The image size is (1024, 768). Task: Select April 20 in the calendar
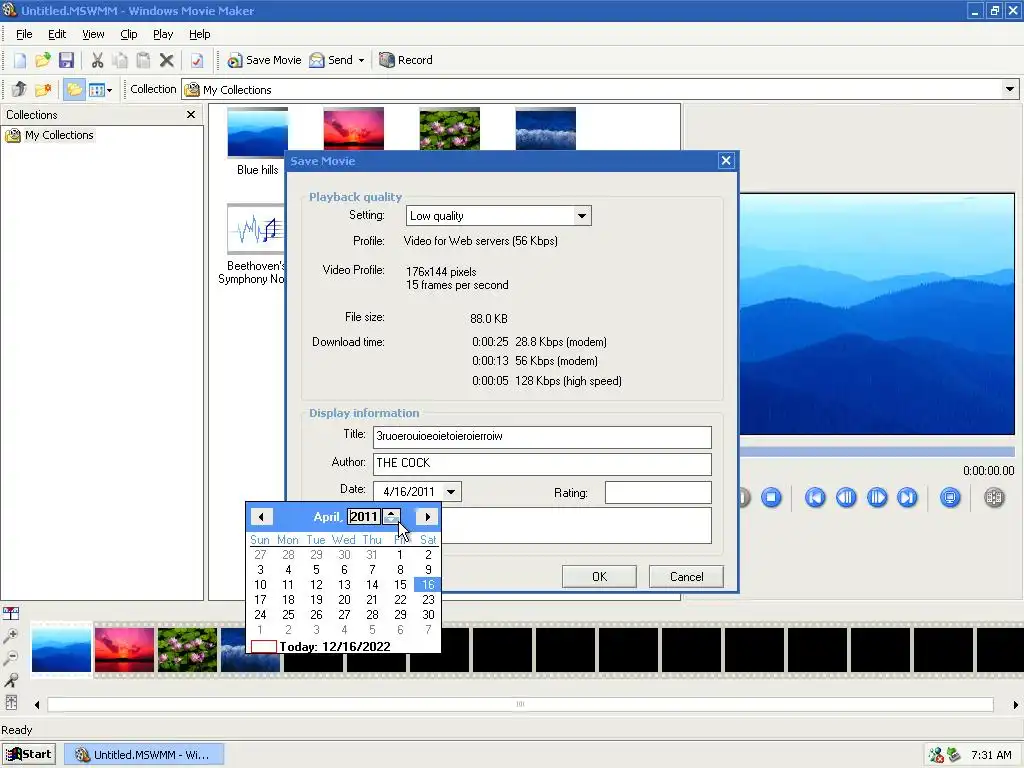click(x=344, y=600)
